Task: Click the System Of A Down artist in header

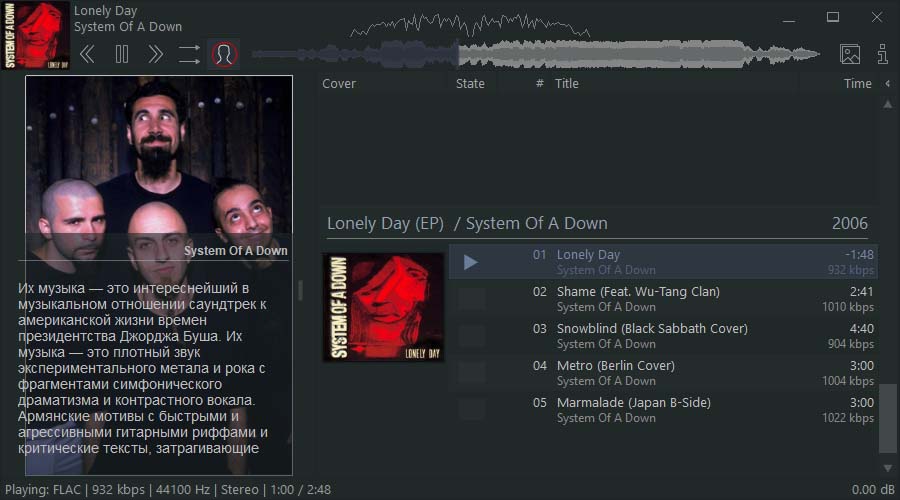Action: point(128,27)
